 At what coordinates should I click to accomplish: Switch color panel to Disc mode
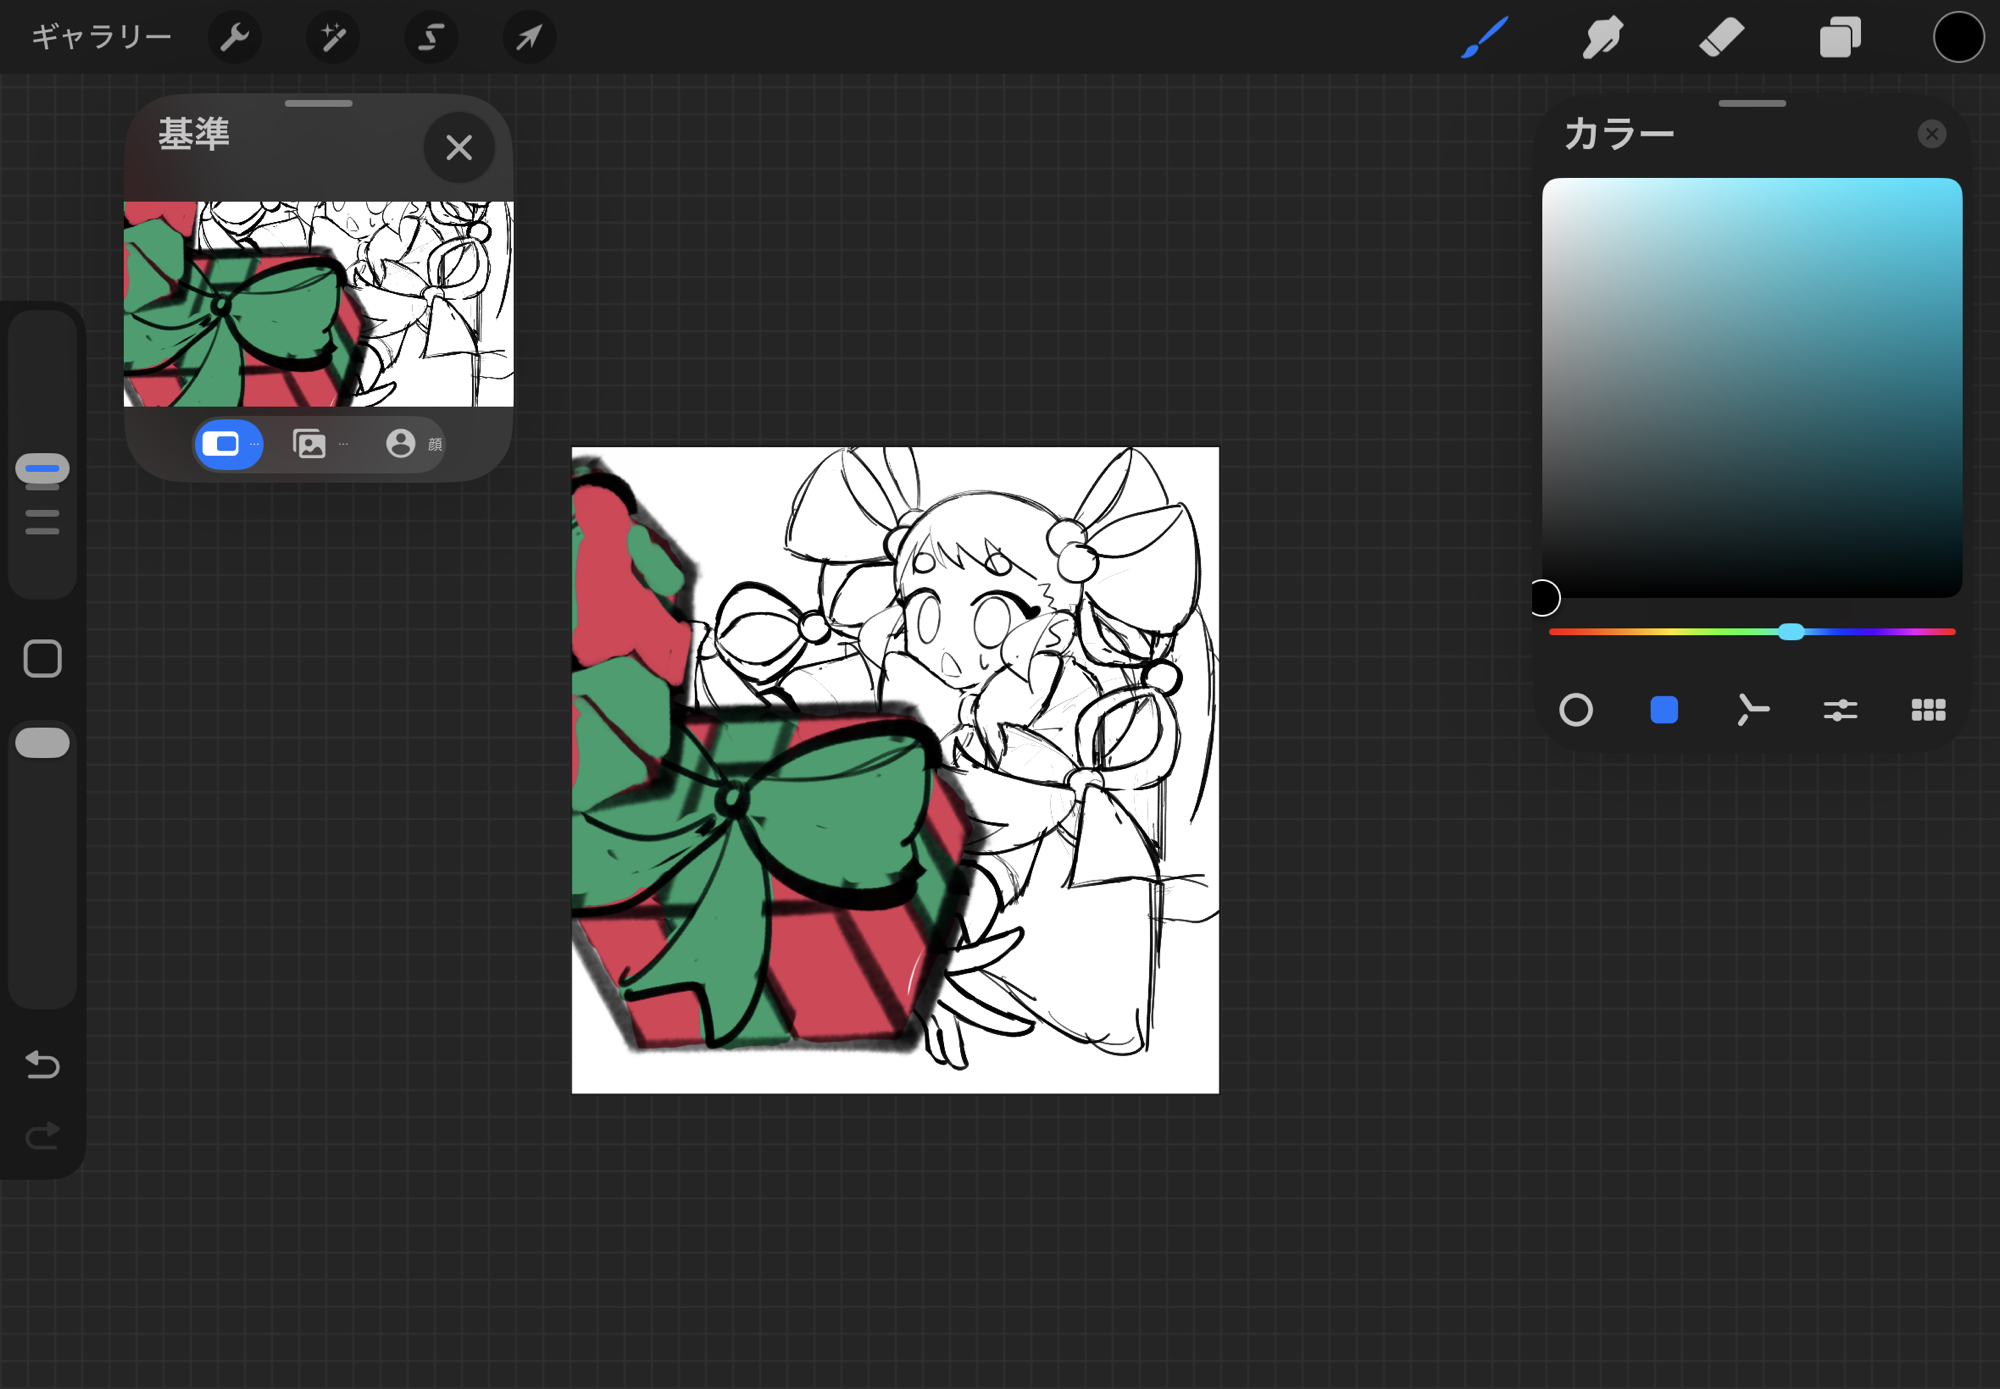pyautogui.click(x=1576, y=710)
